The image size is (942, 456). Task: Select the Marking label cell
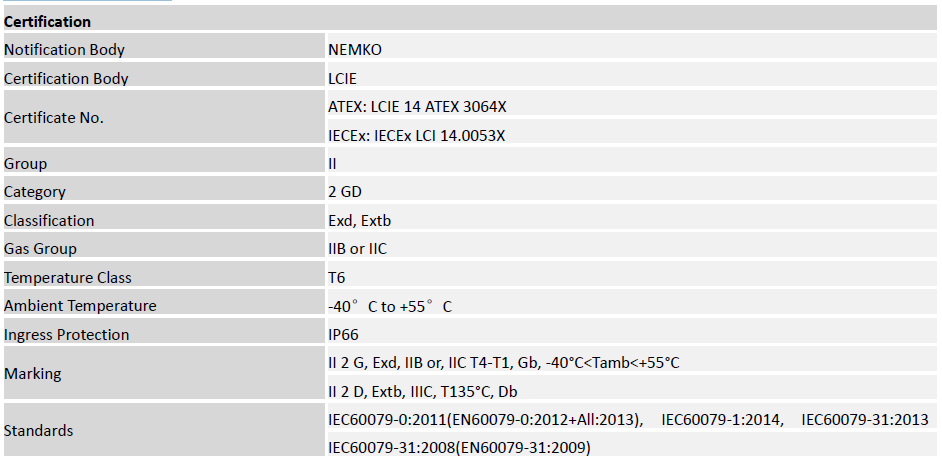point(33,374)
